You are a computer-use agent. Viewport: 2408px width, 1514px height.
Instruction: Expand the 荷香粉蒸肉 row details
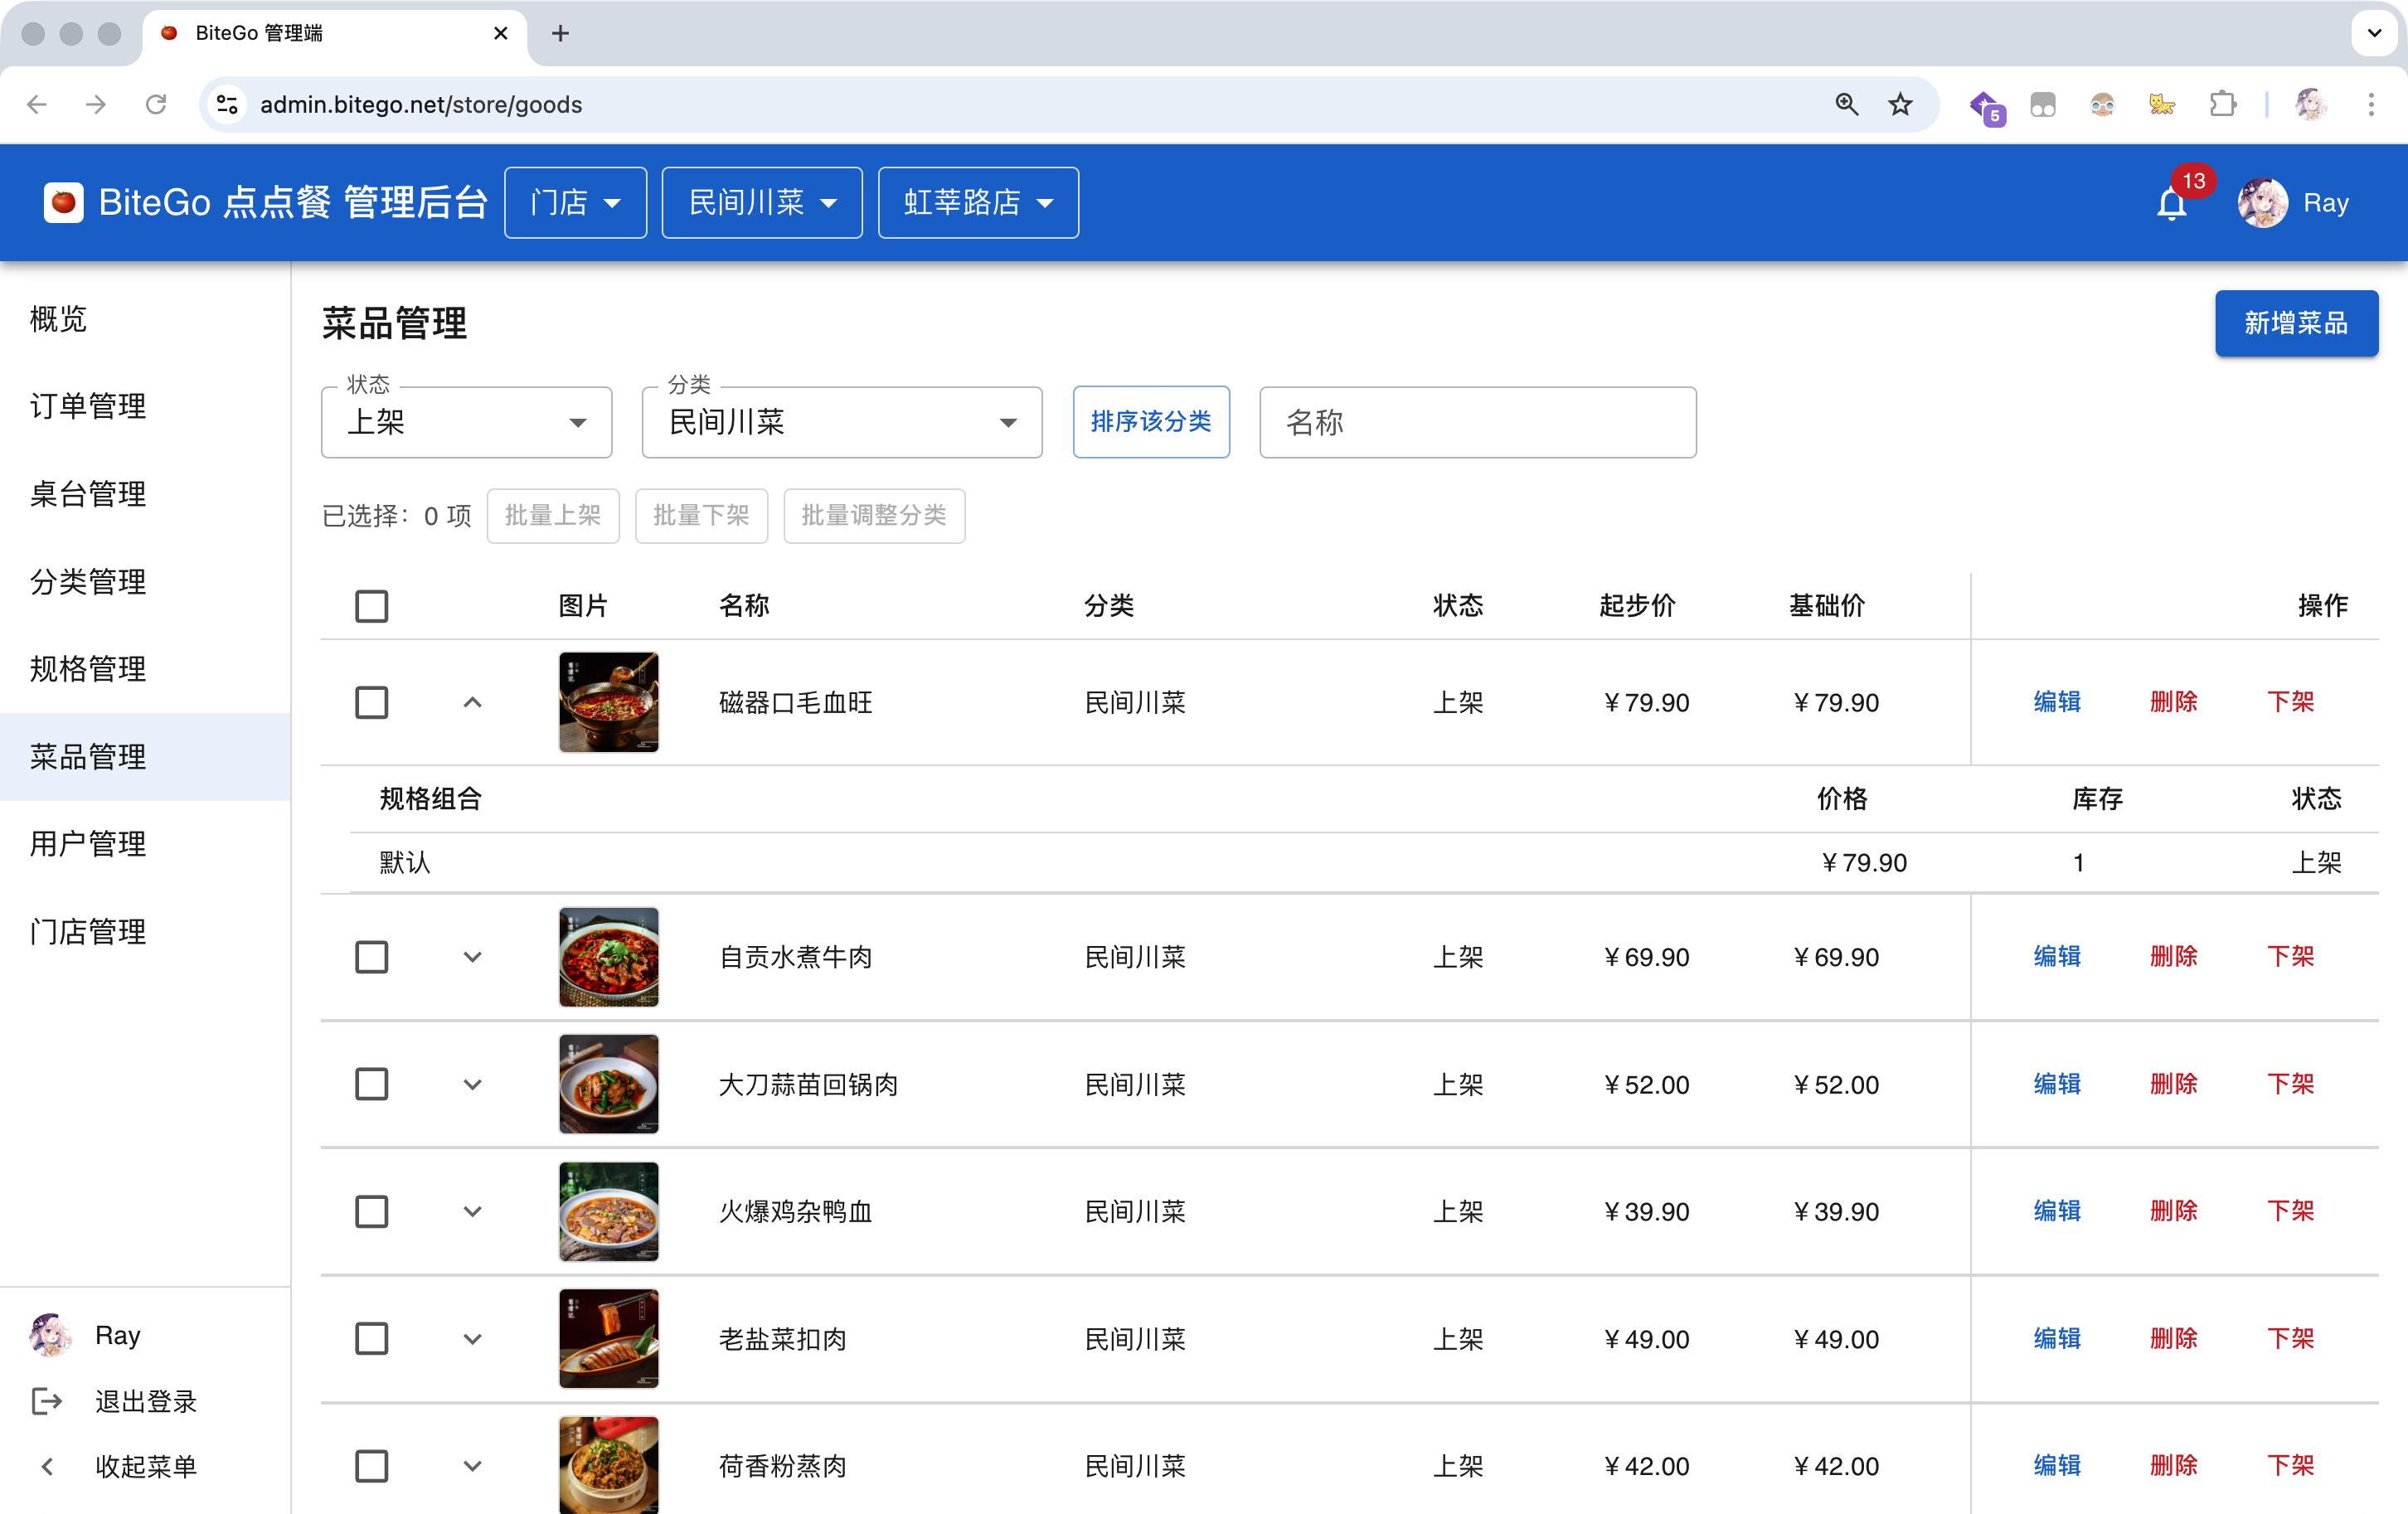pos(472,1466)
